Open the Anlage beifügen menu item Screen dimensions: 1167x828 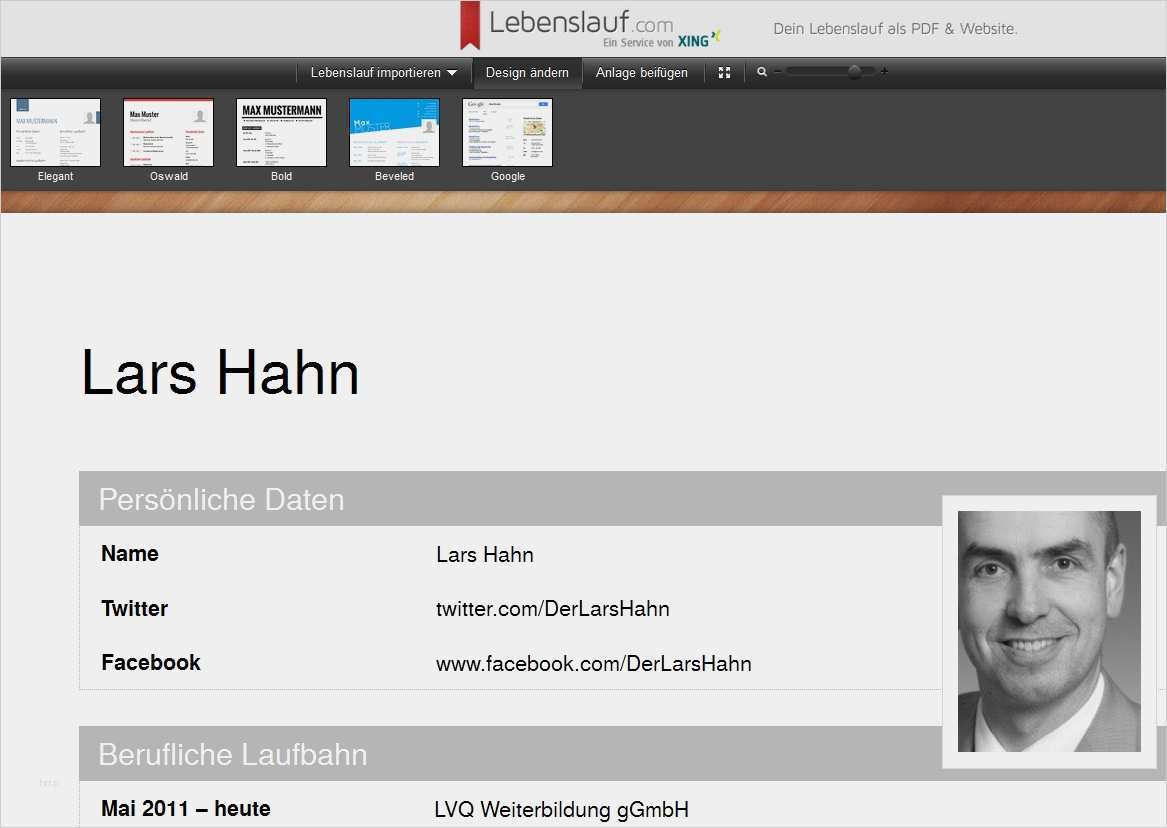click(x=641, y=73)
